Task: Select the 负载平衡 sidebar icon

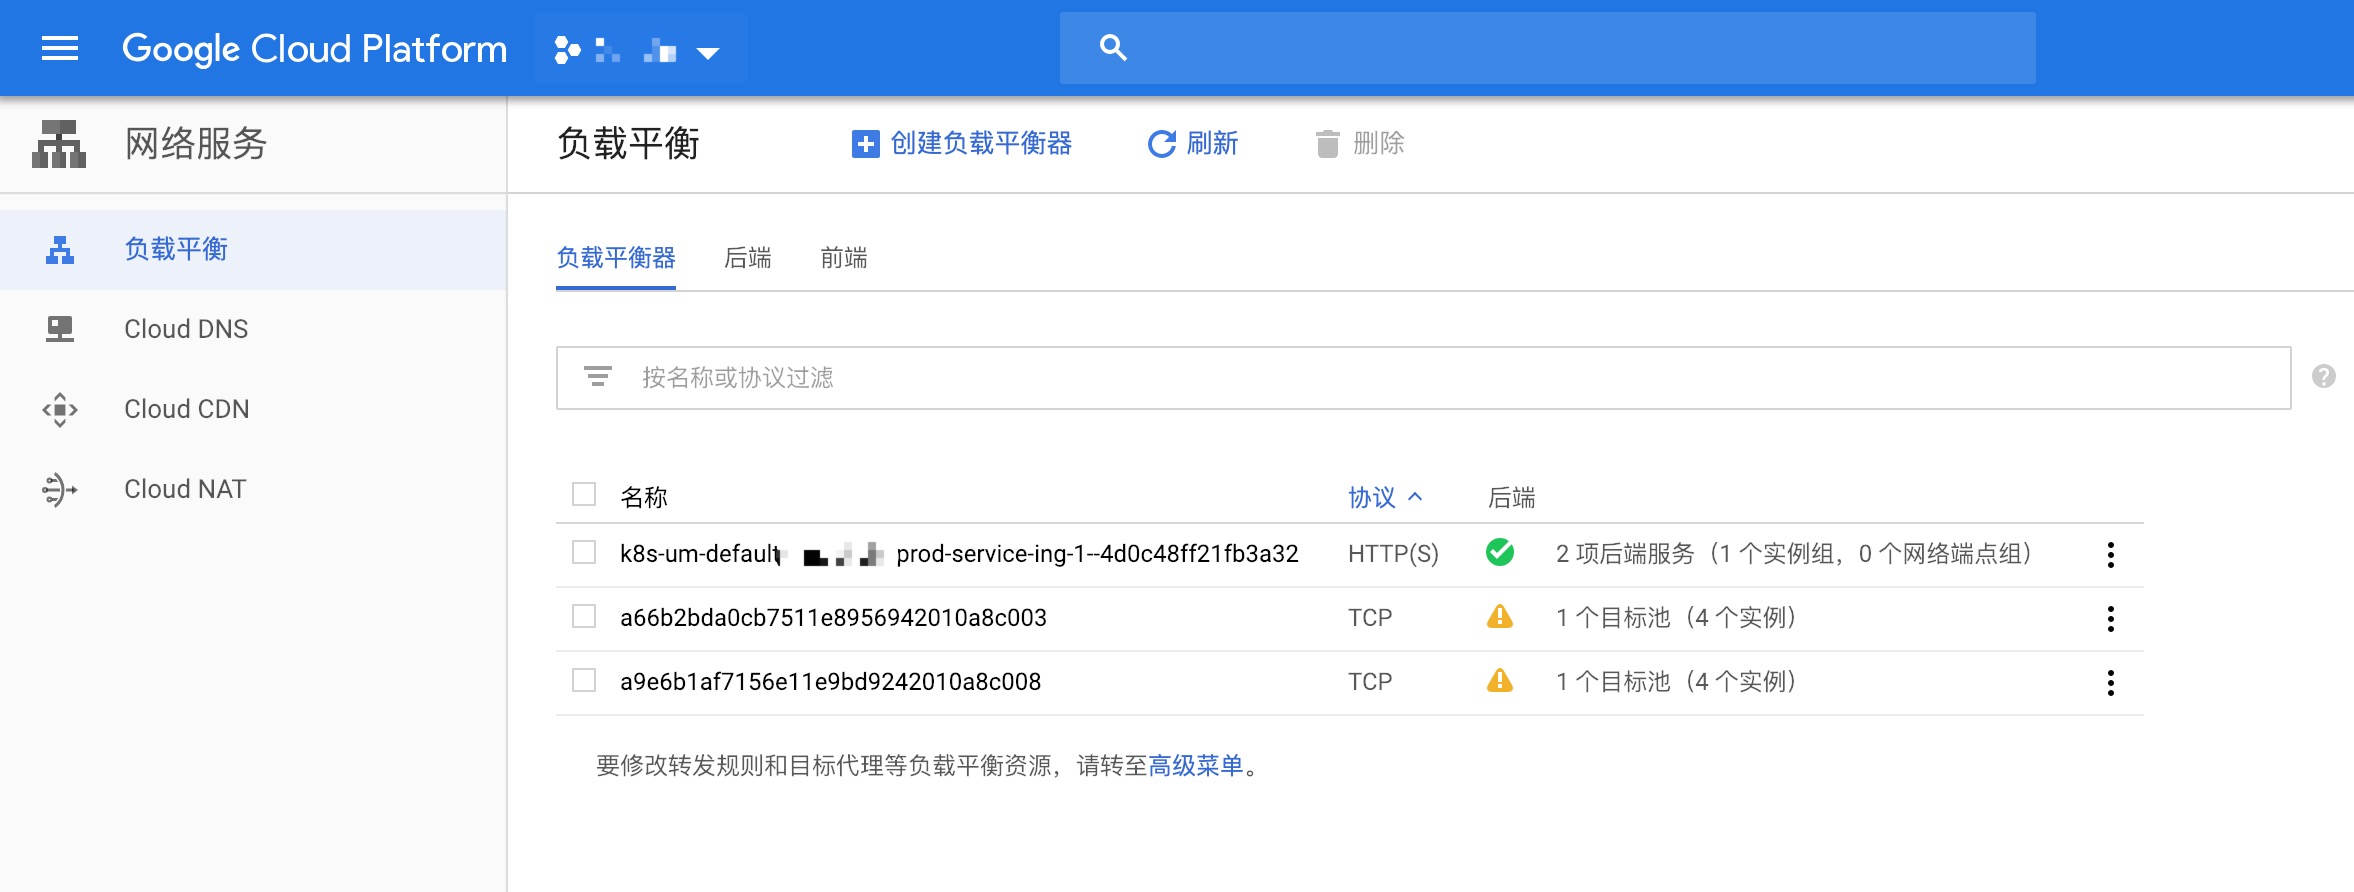Action: point(60,250)
